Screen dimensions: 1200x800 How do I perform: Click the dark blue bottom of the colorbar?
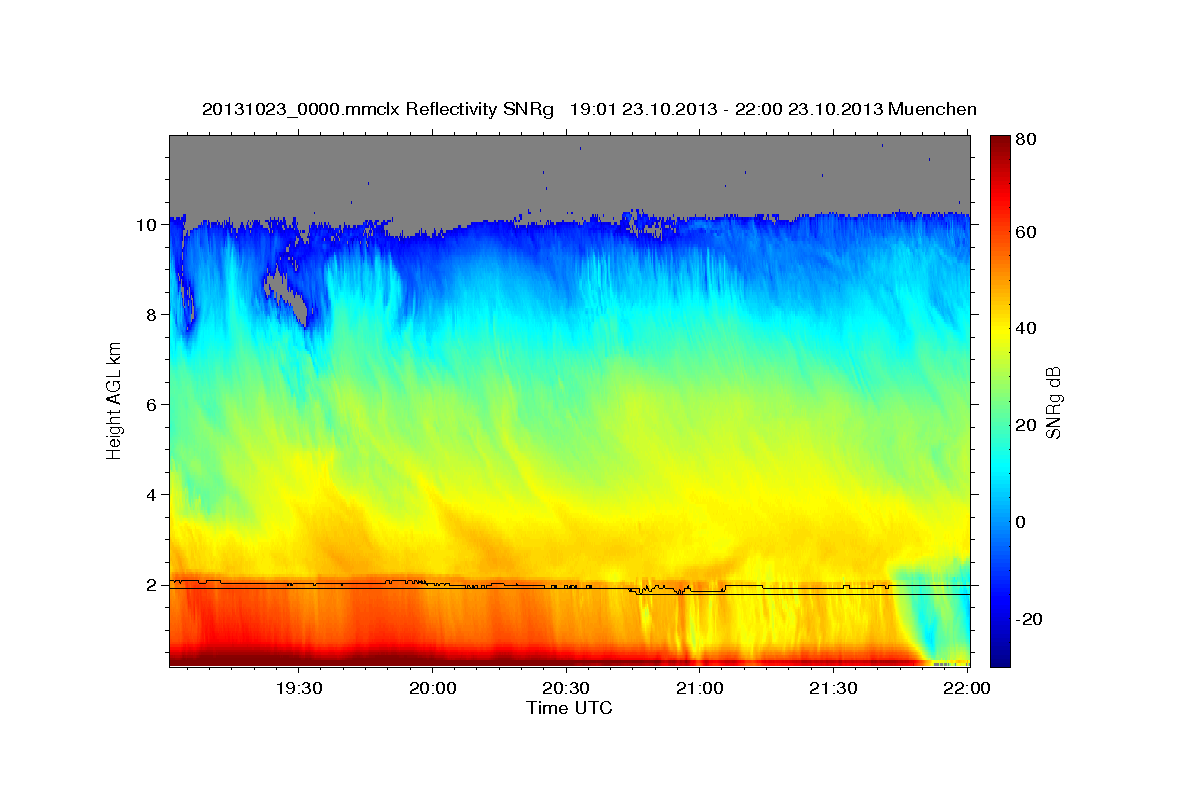1000,655
